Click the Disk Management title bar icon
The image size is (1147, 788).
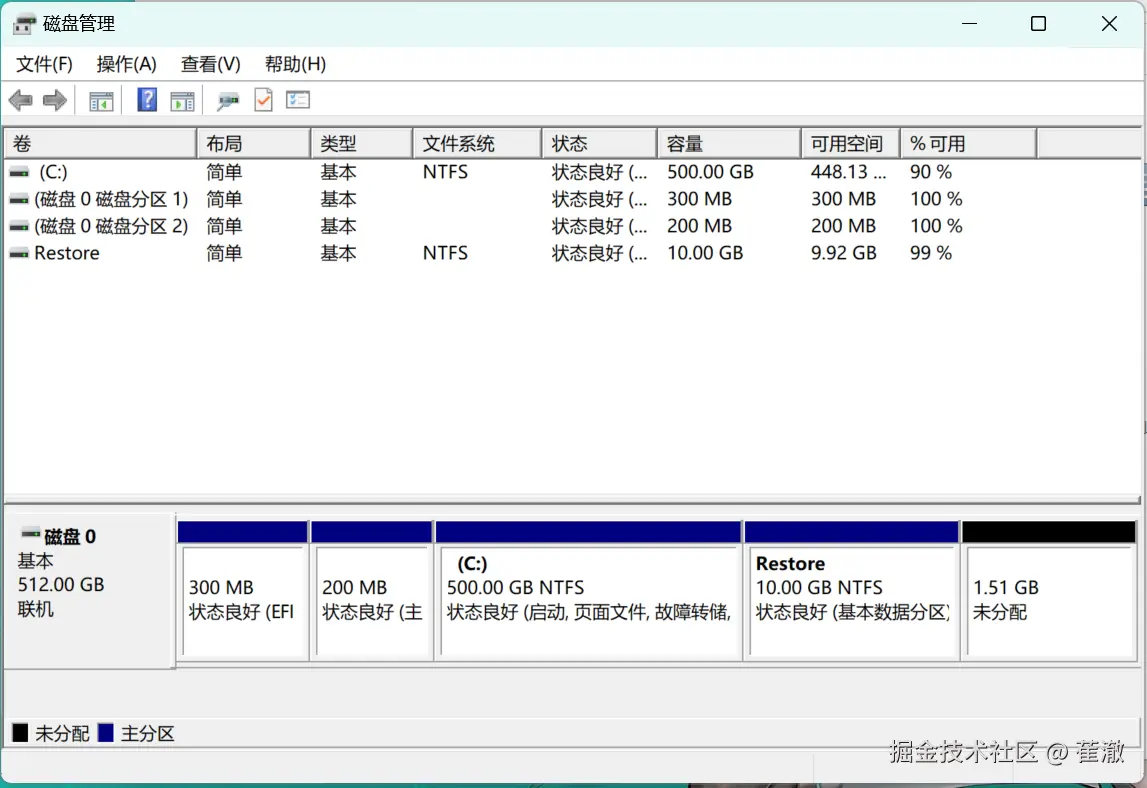click(x=24, y=23)
